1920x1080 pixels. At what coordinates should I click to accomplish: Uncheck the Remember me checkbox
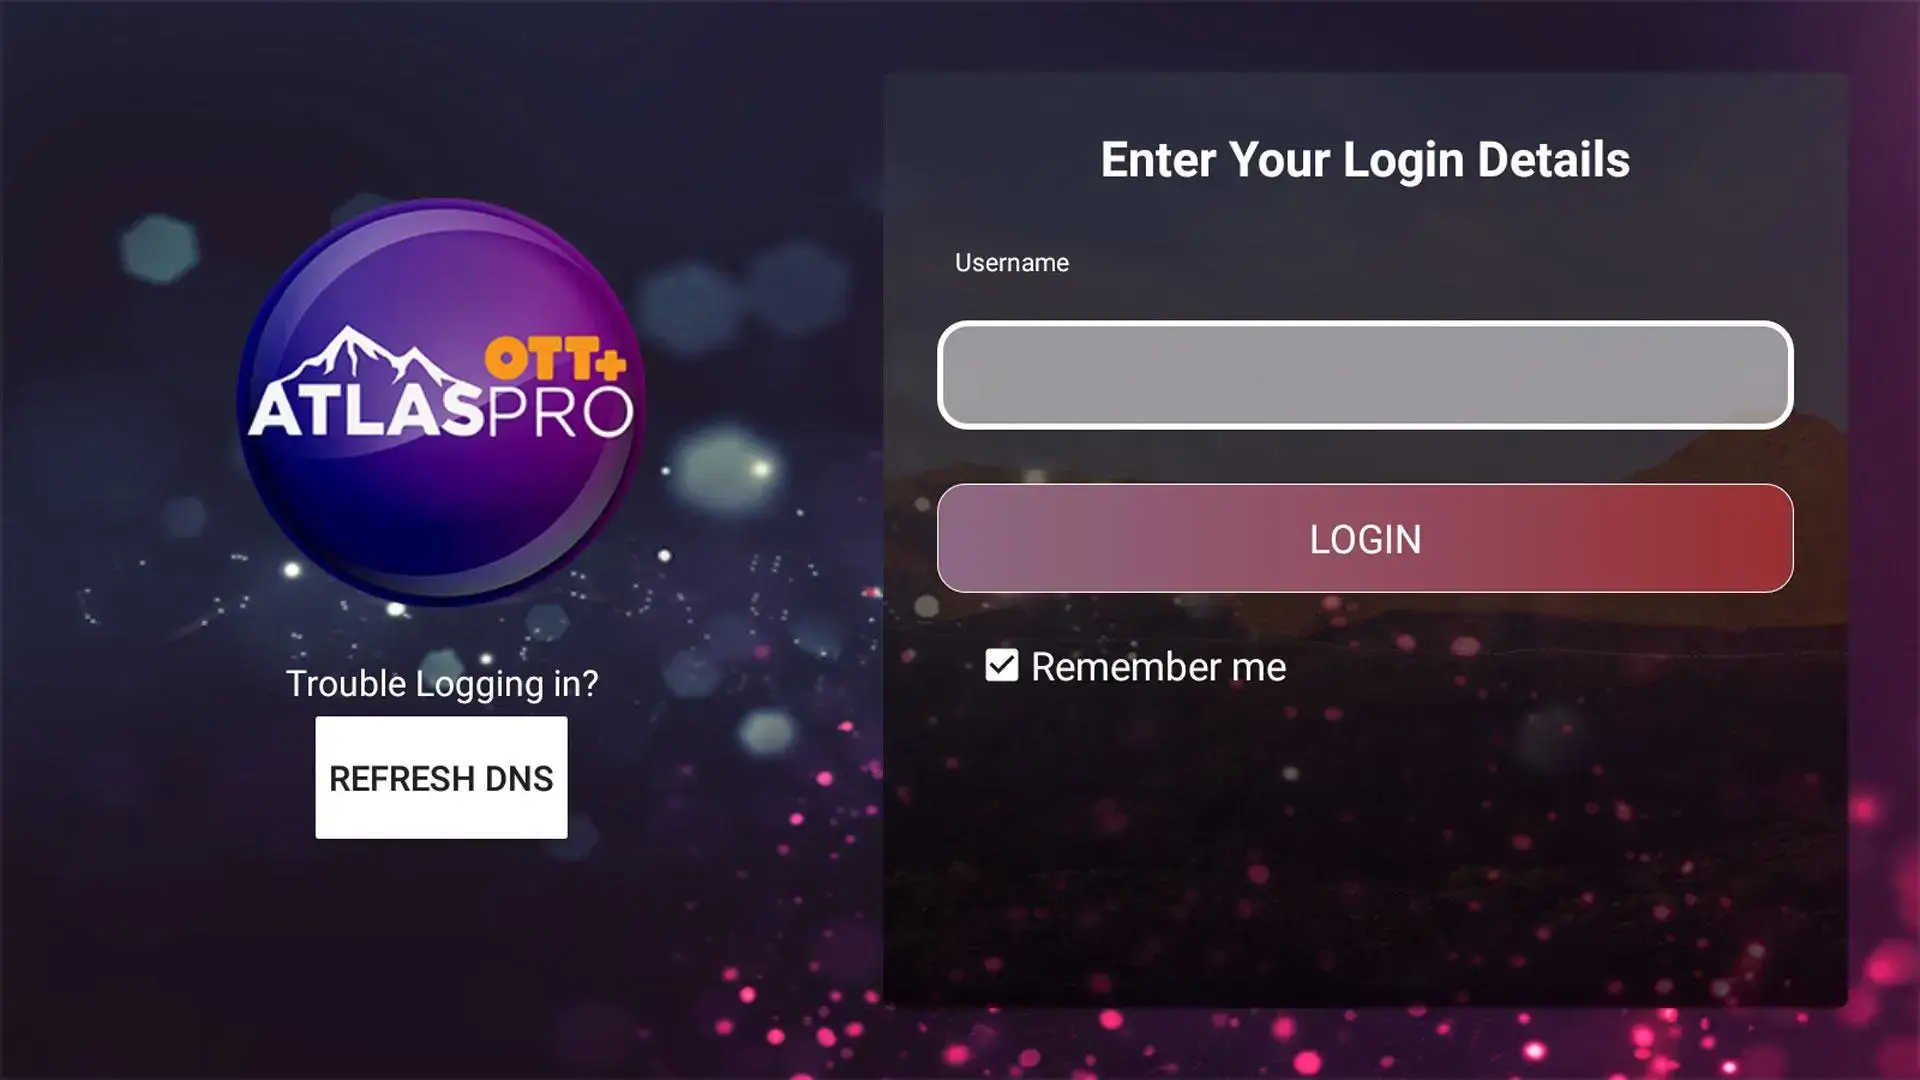[x=1001, y=666]
